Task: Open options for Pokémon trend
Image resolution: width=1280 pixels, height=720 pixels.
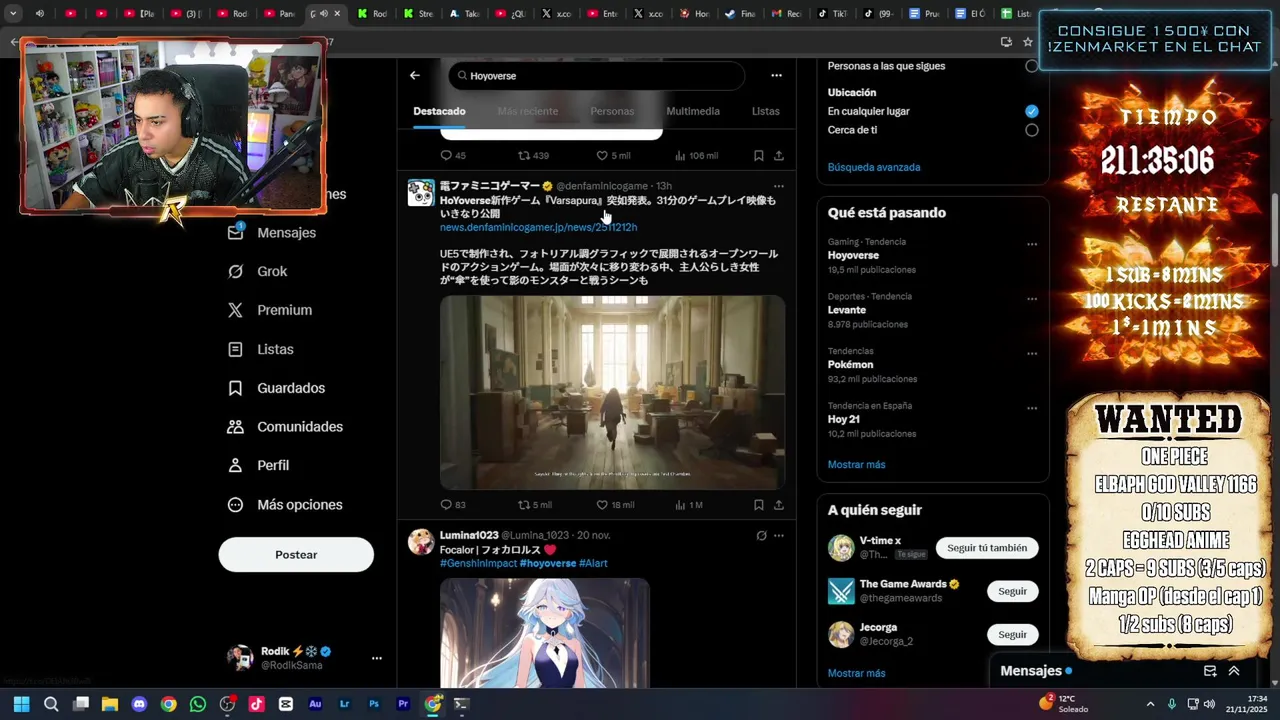Action: [x=1032, y=354]
